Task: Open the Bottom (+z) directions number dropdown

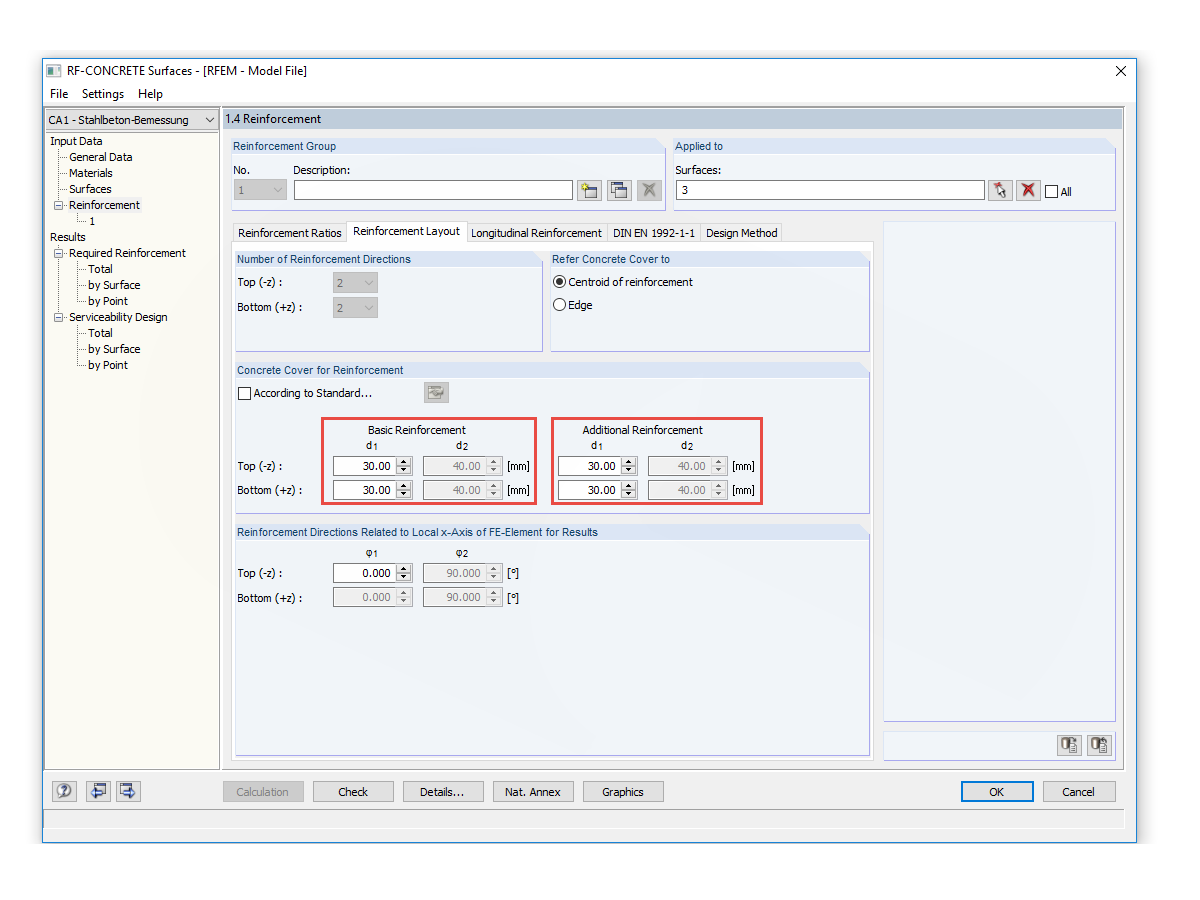Action: pyautogui.click(x=355, y=308)
